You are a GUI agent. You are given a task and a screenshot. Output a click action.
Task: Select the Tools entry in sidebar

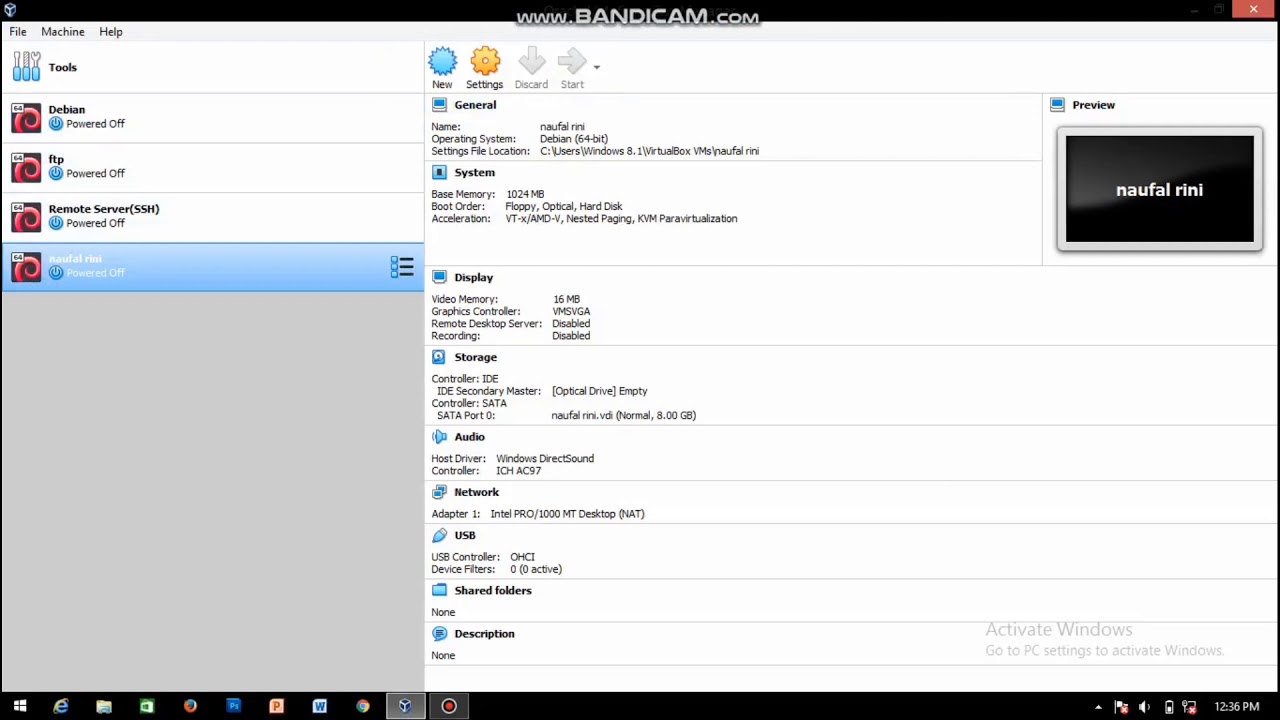coord(212,67)
